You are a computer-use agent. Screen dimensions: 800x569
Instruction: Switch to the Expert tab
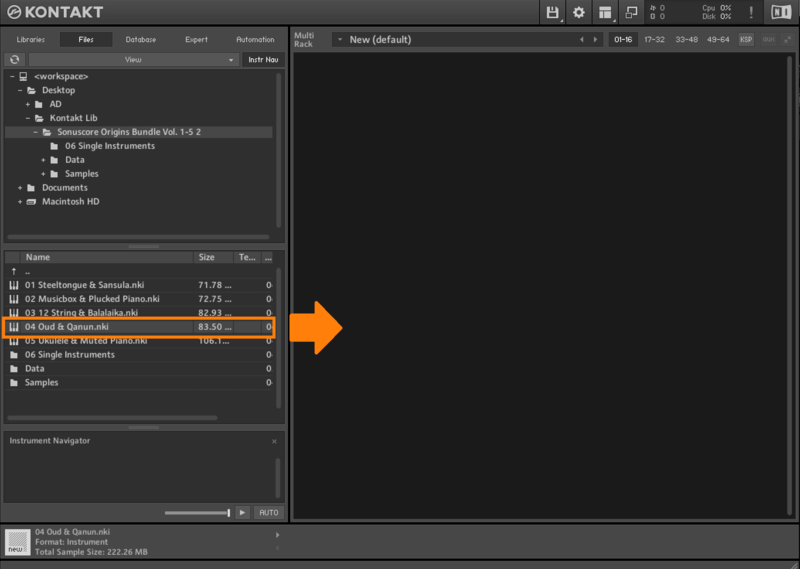pos(196,40)
